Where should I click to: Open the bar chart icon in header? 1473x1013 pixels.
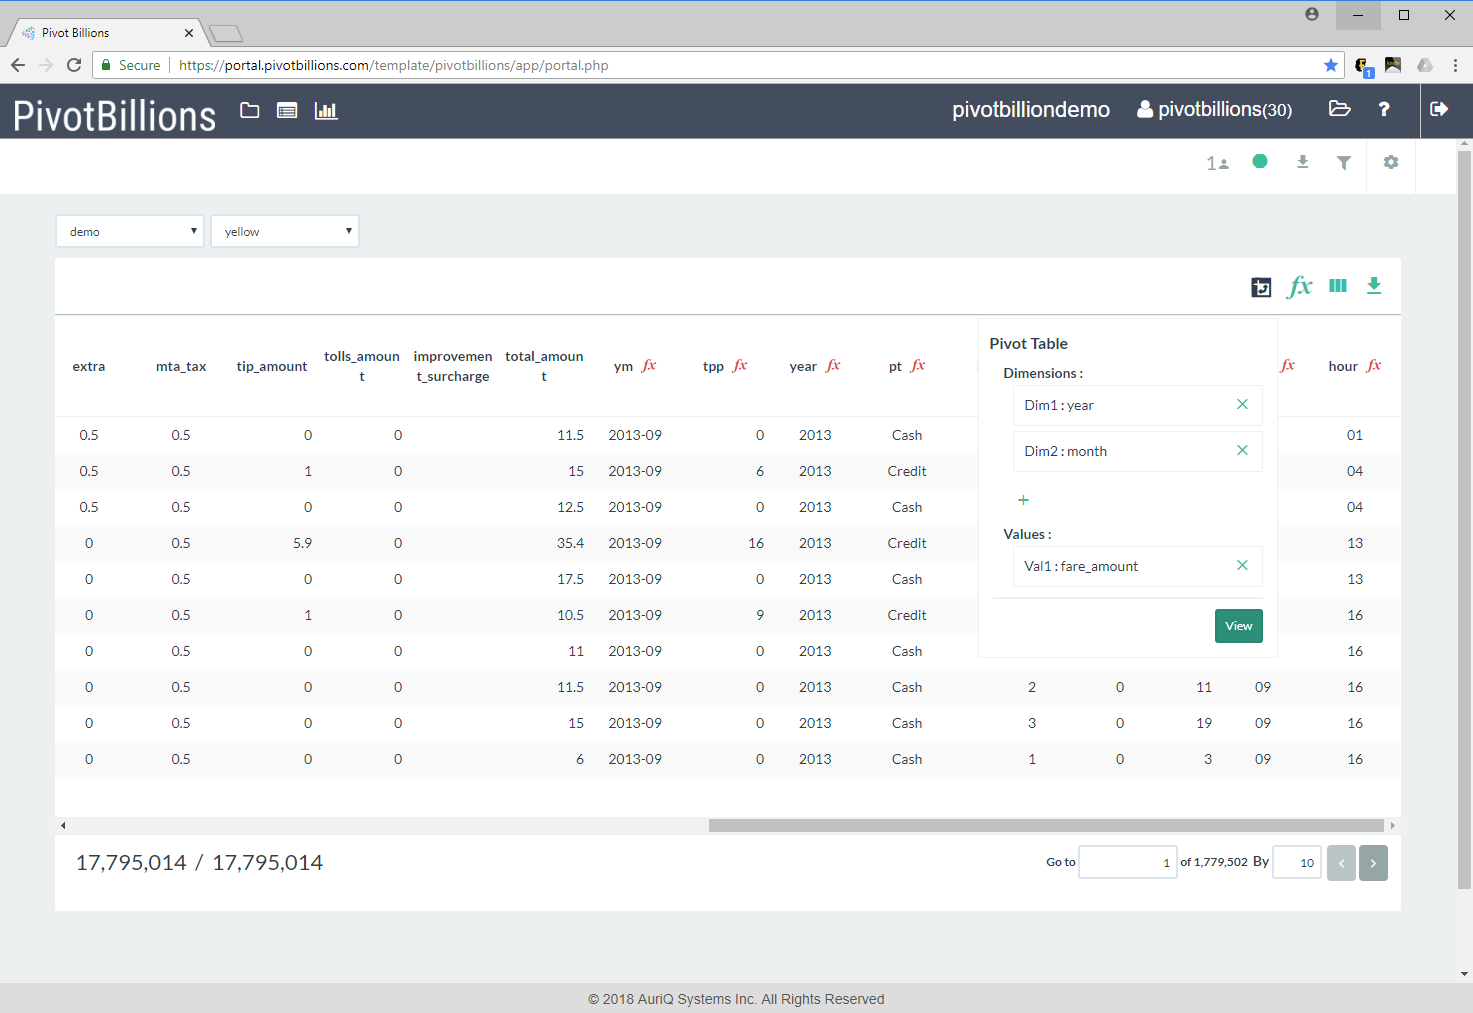click(326, 110)
